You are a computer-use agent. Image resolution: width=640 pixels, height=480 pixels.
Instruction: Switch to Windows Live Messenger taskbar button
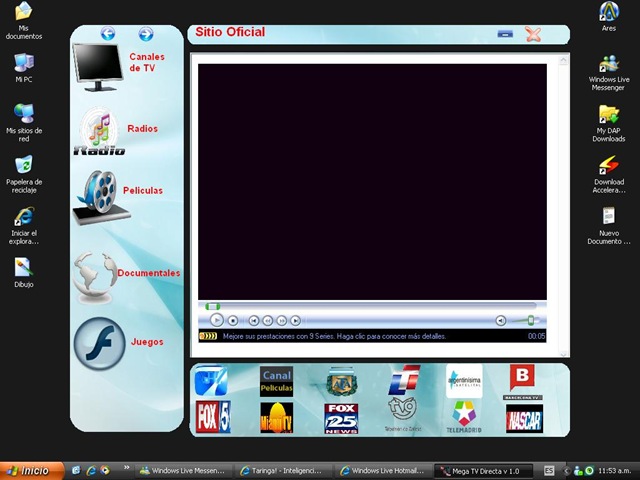tap(183, 471)
